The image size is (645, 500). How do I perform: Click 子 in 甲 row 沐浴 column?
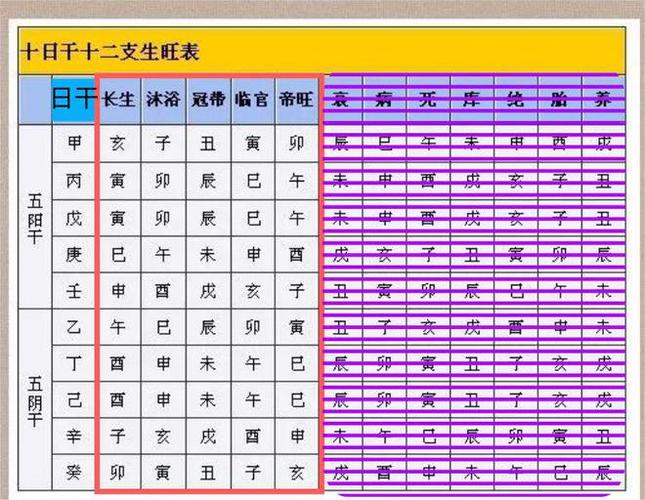163,143
